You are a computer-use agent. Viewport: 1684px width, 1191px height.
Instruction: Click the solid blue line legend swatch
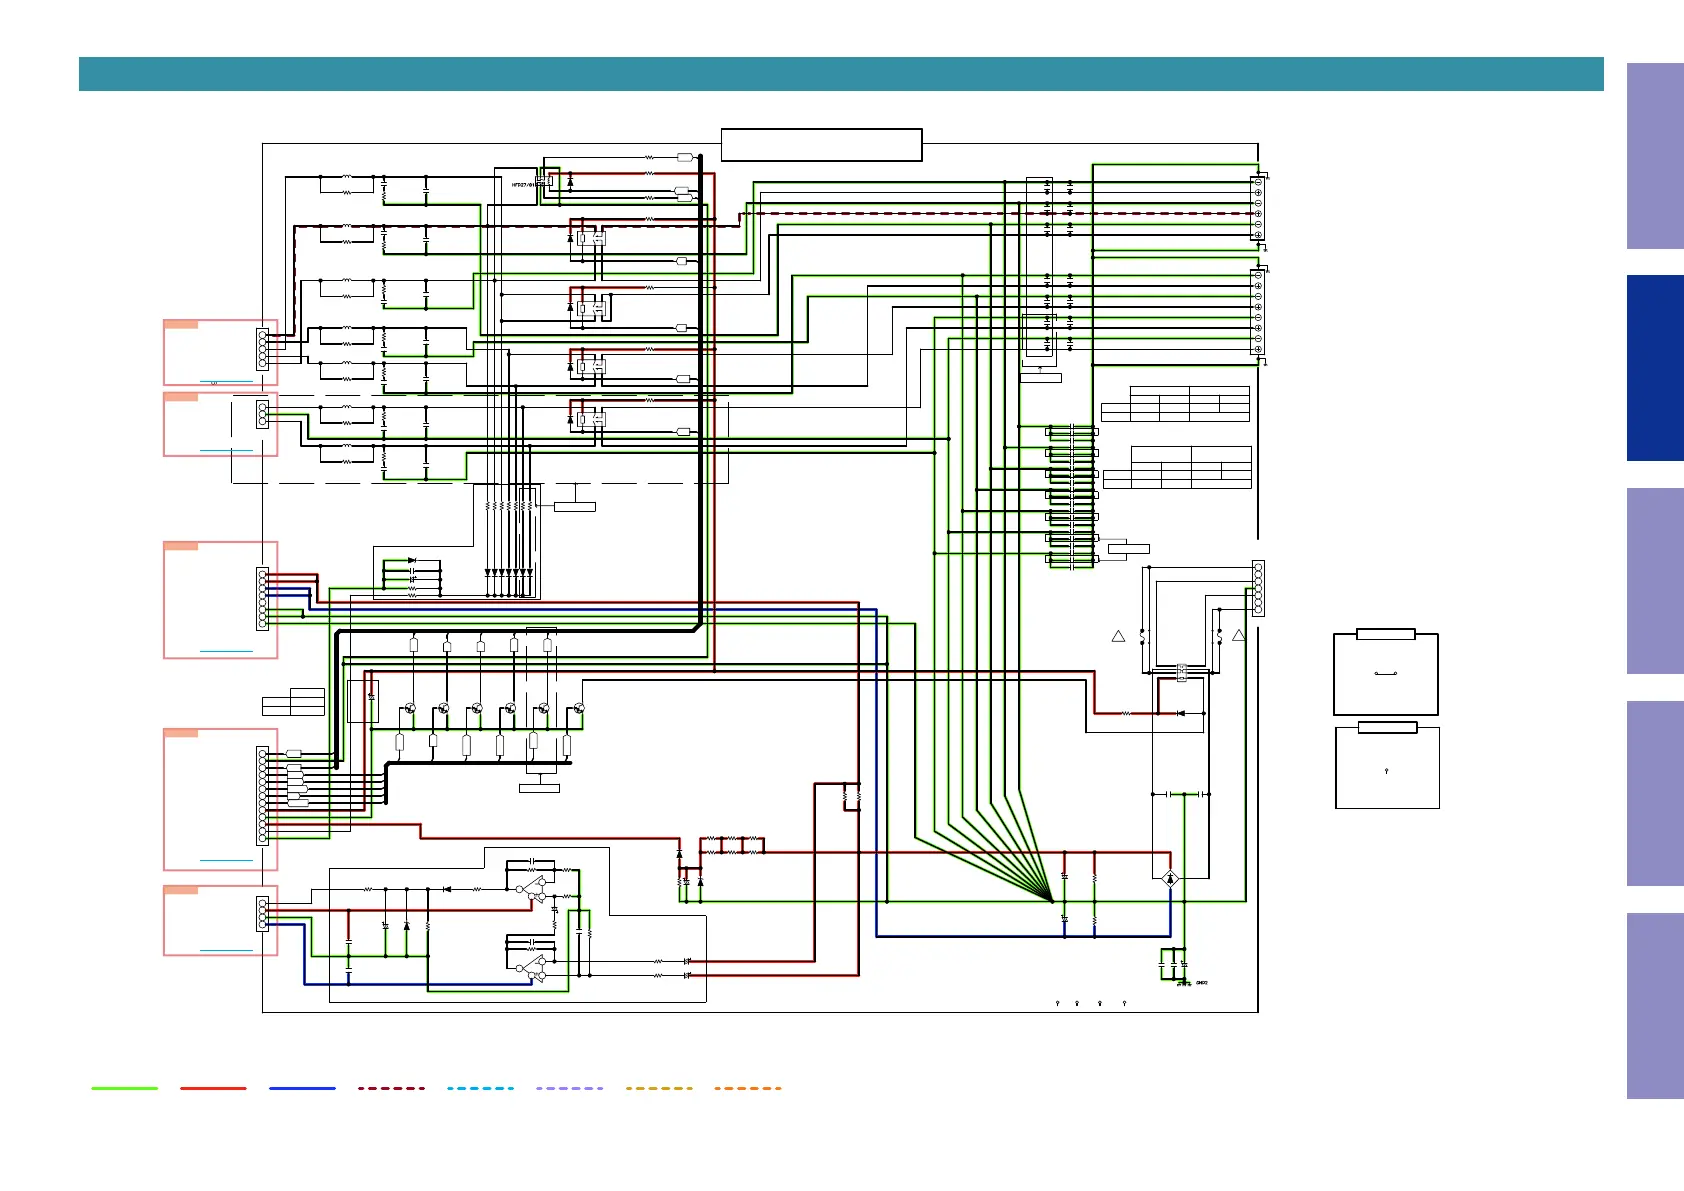(x=302, y=1088)
